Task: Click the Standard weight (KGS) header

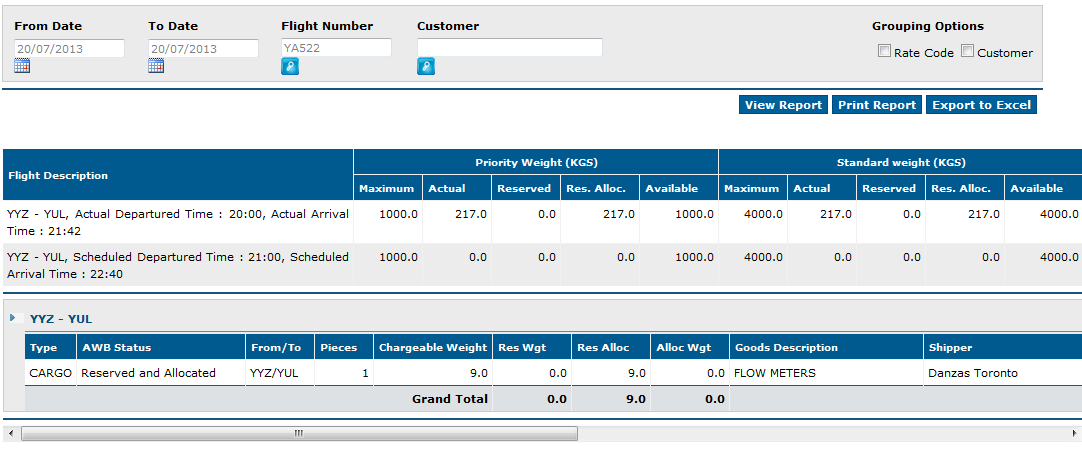Action: coord(901,163)
